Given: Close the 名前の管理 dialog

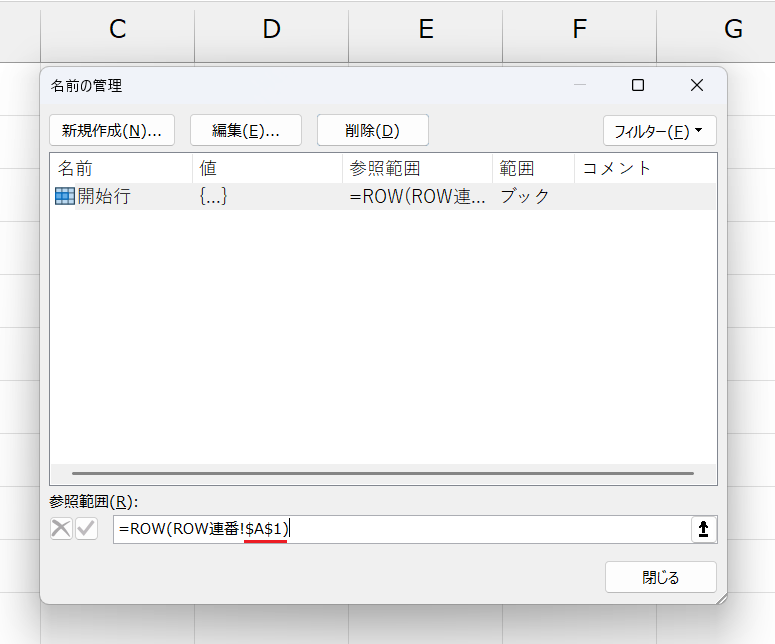Looking at the screenshot, I should point(697,86).
